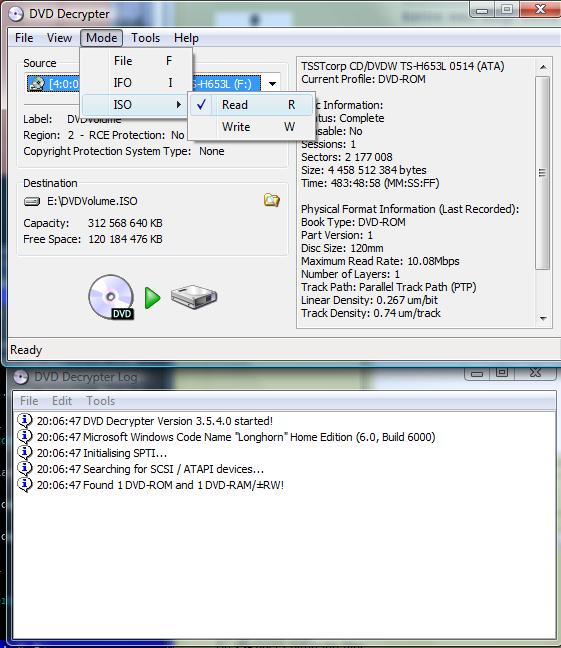Open the Tools menu in the Log window
This screenshot has width=561, height=648.
tap(100, 401)
